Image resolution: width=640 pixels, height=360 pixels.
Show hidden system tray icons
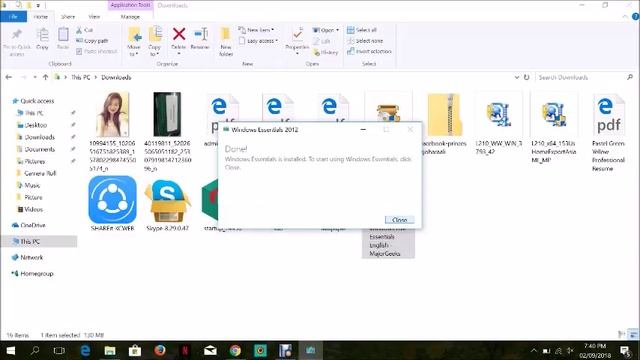pos(533,351)
